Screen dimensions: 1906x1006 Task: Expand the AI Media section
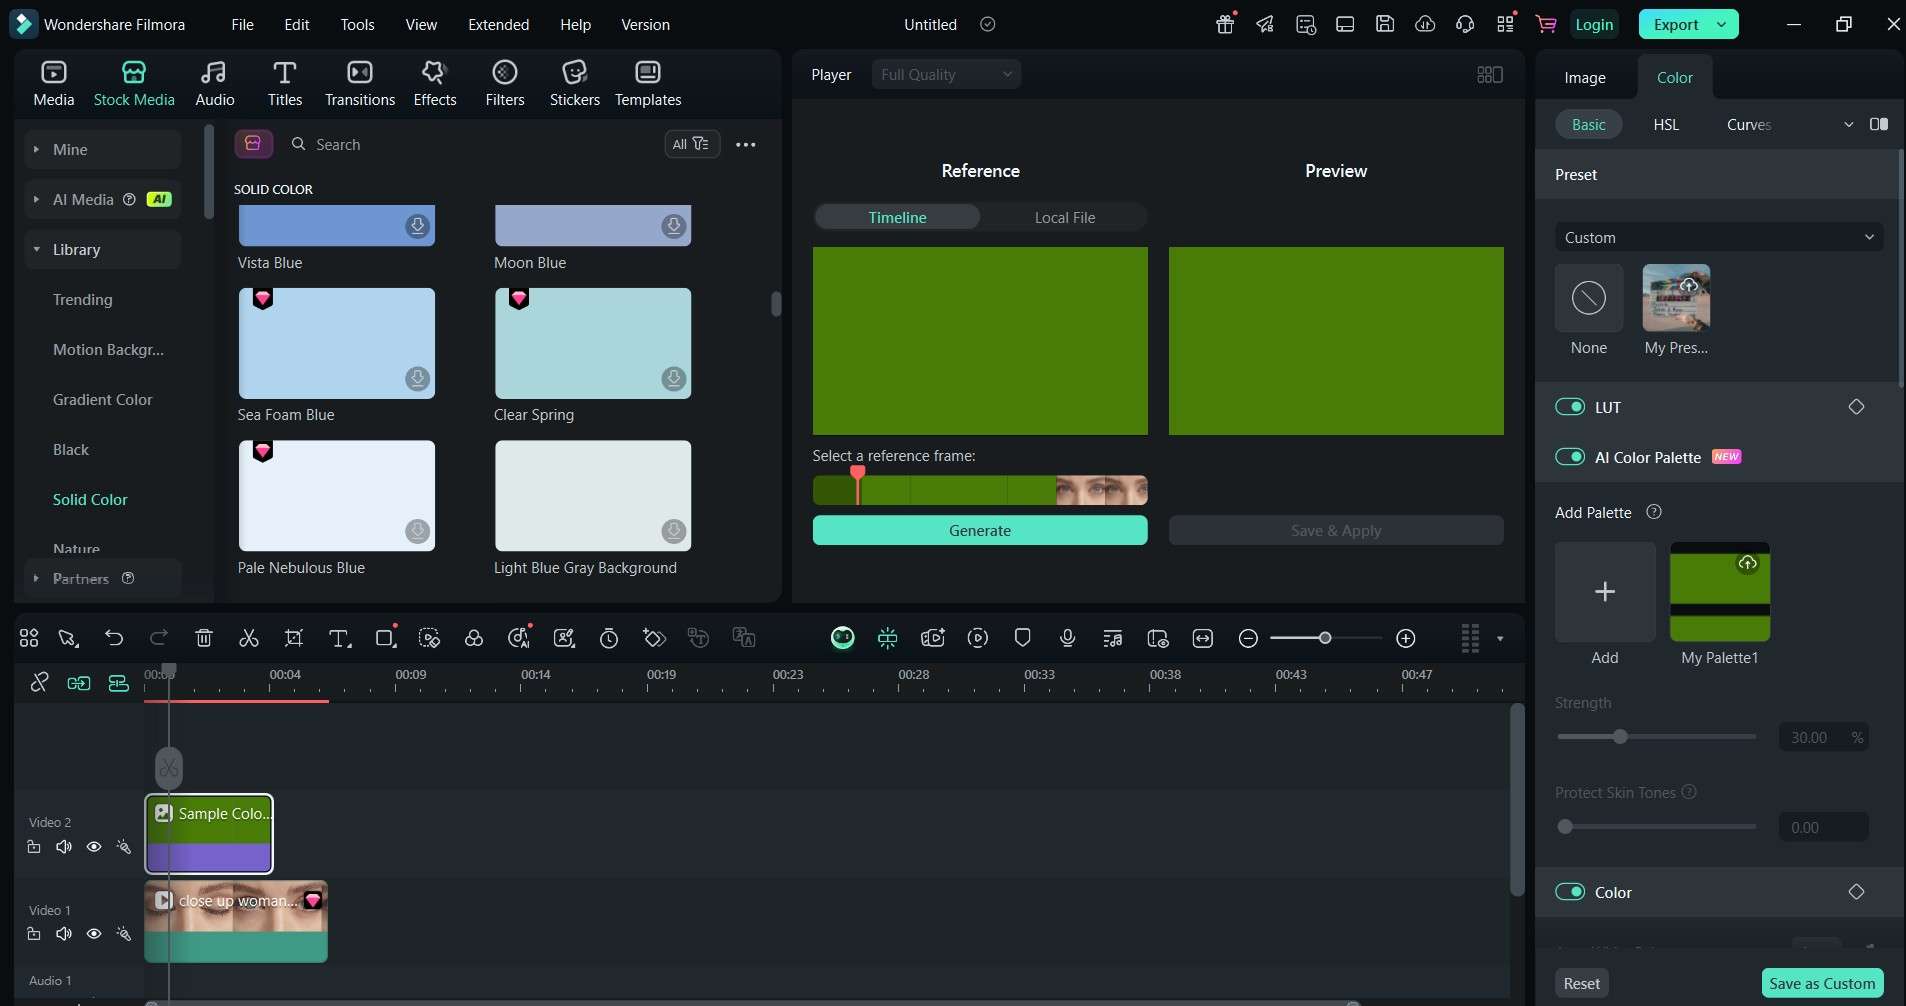point(36,199)
